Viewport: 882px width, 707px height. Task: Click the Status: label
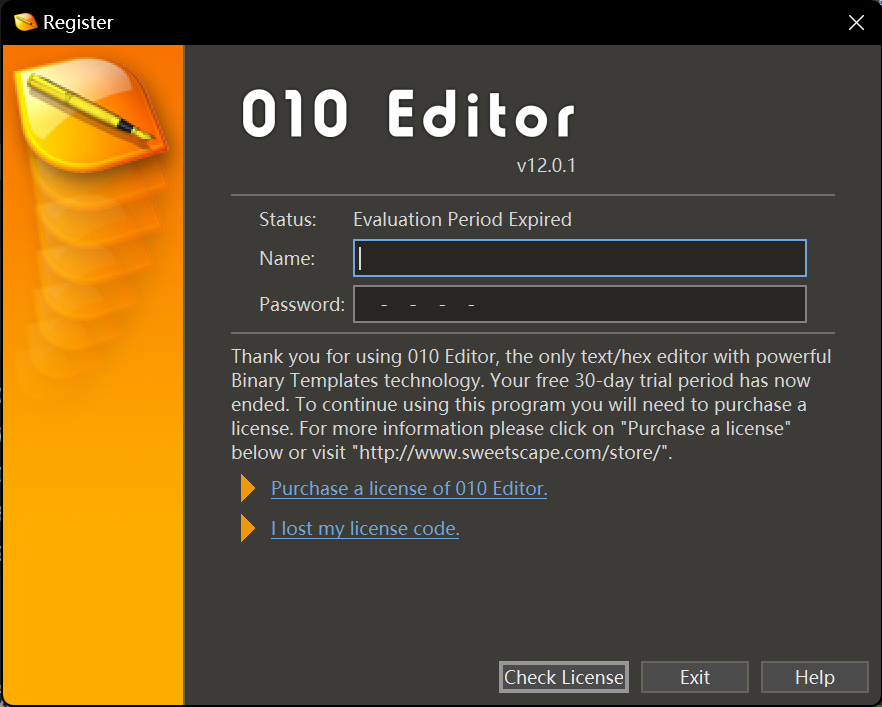coord(287,219)
